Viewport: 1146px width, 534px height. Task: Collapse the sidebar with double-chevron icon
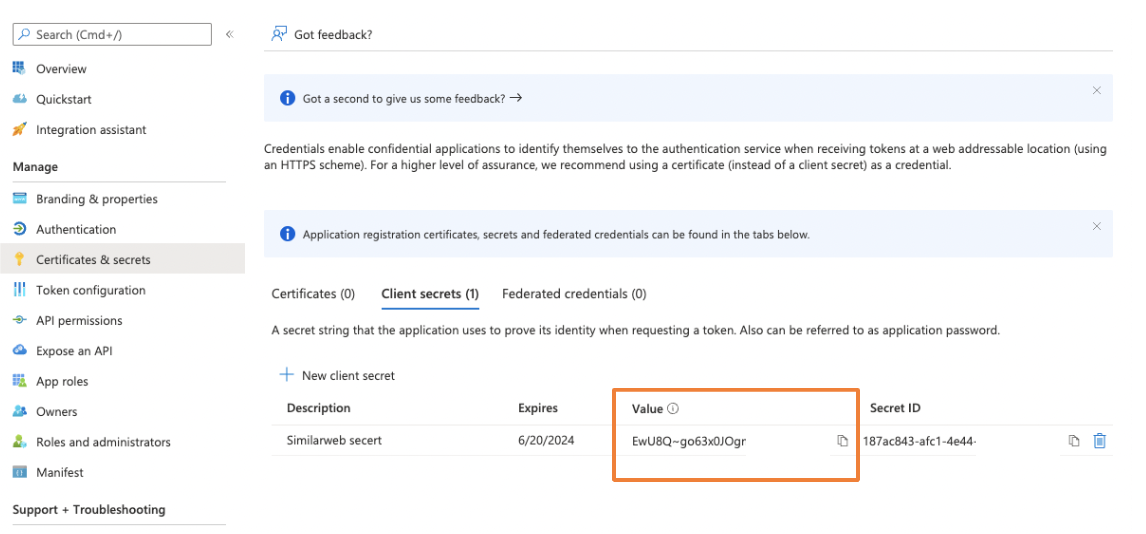pos(229,34)
